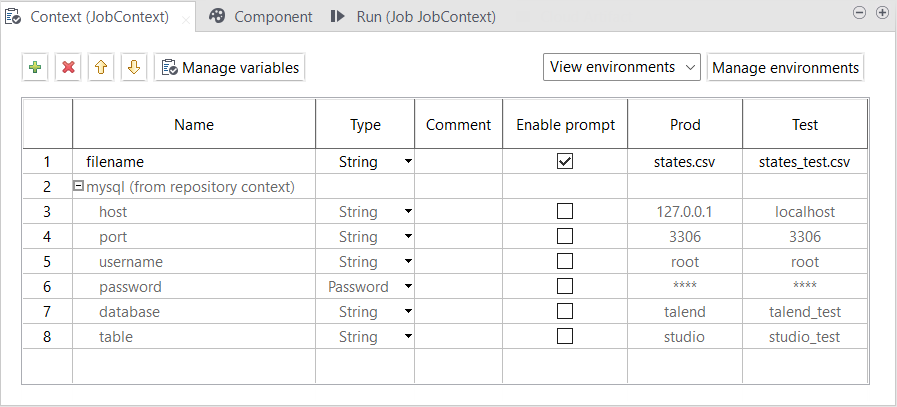This screenshot has width=897, height=407.
Task: Enable prompt checkbox for host
Action: [x=565, y=211]
